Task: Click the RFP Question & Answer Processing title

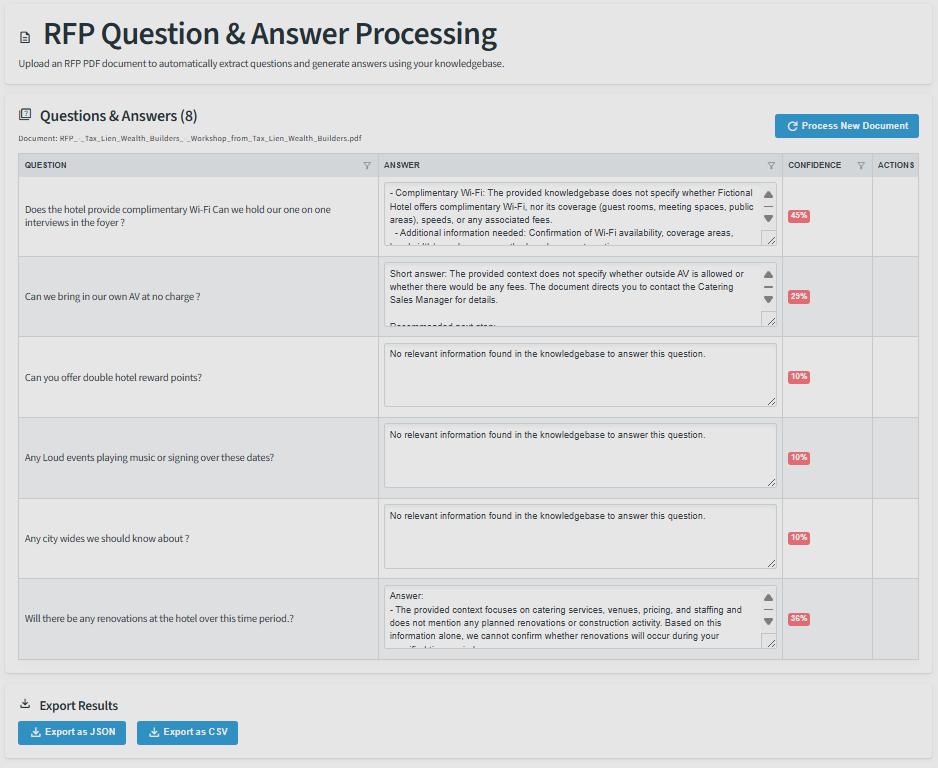Action: (270, 33)
